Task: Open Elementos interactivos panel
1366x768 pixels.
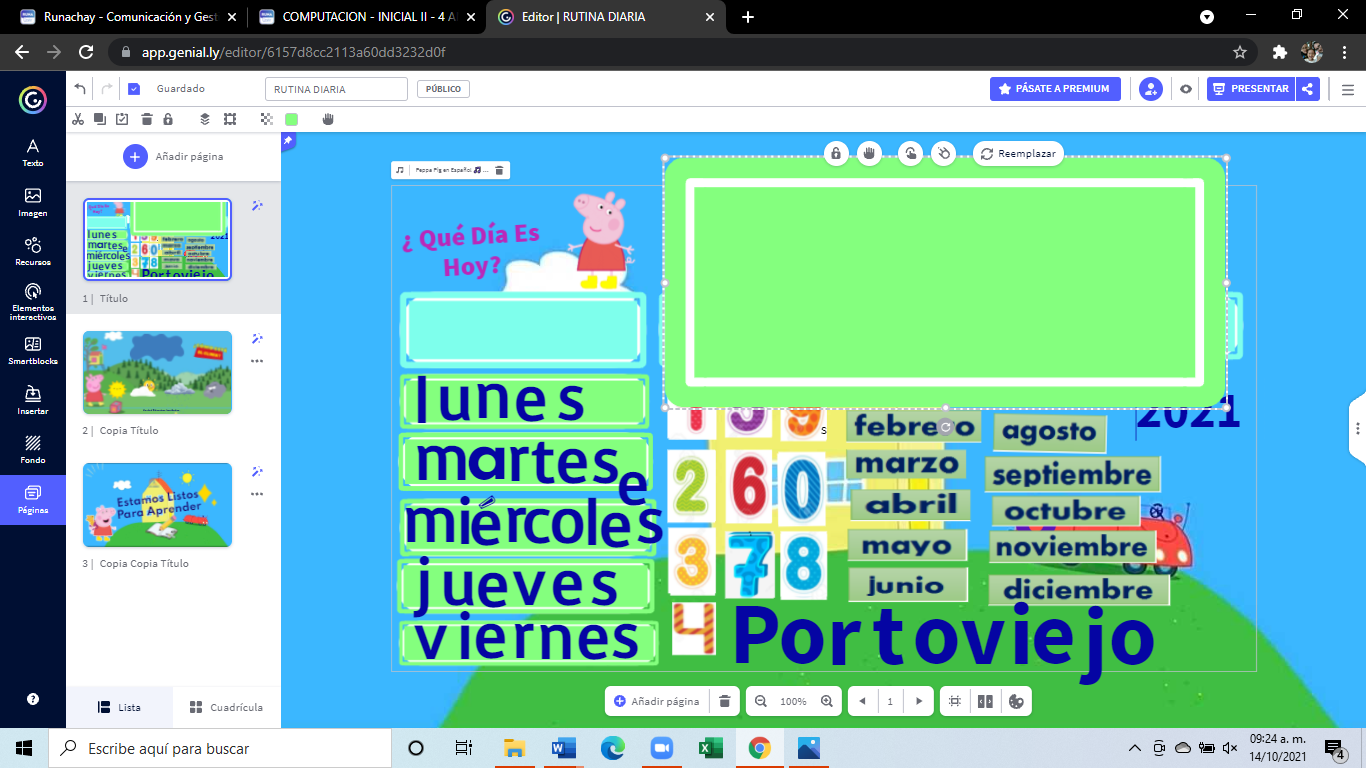Action: pos(33,299)
